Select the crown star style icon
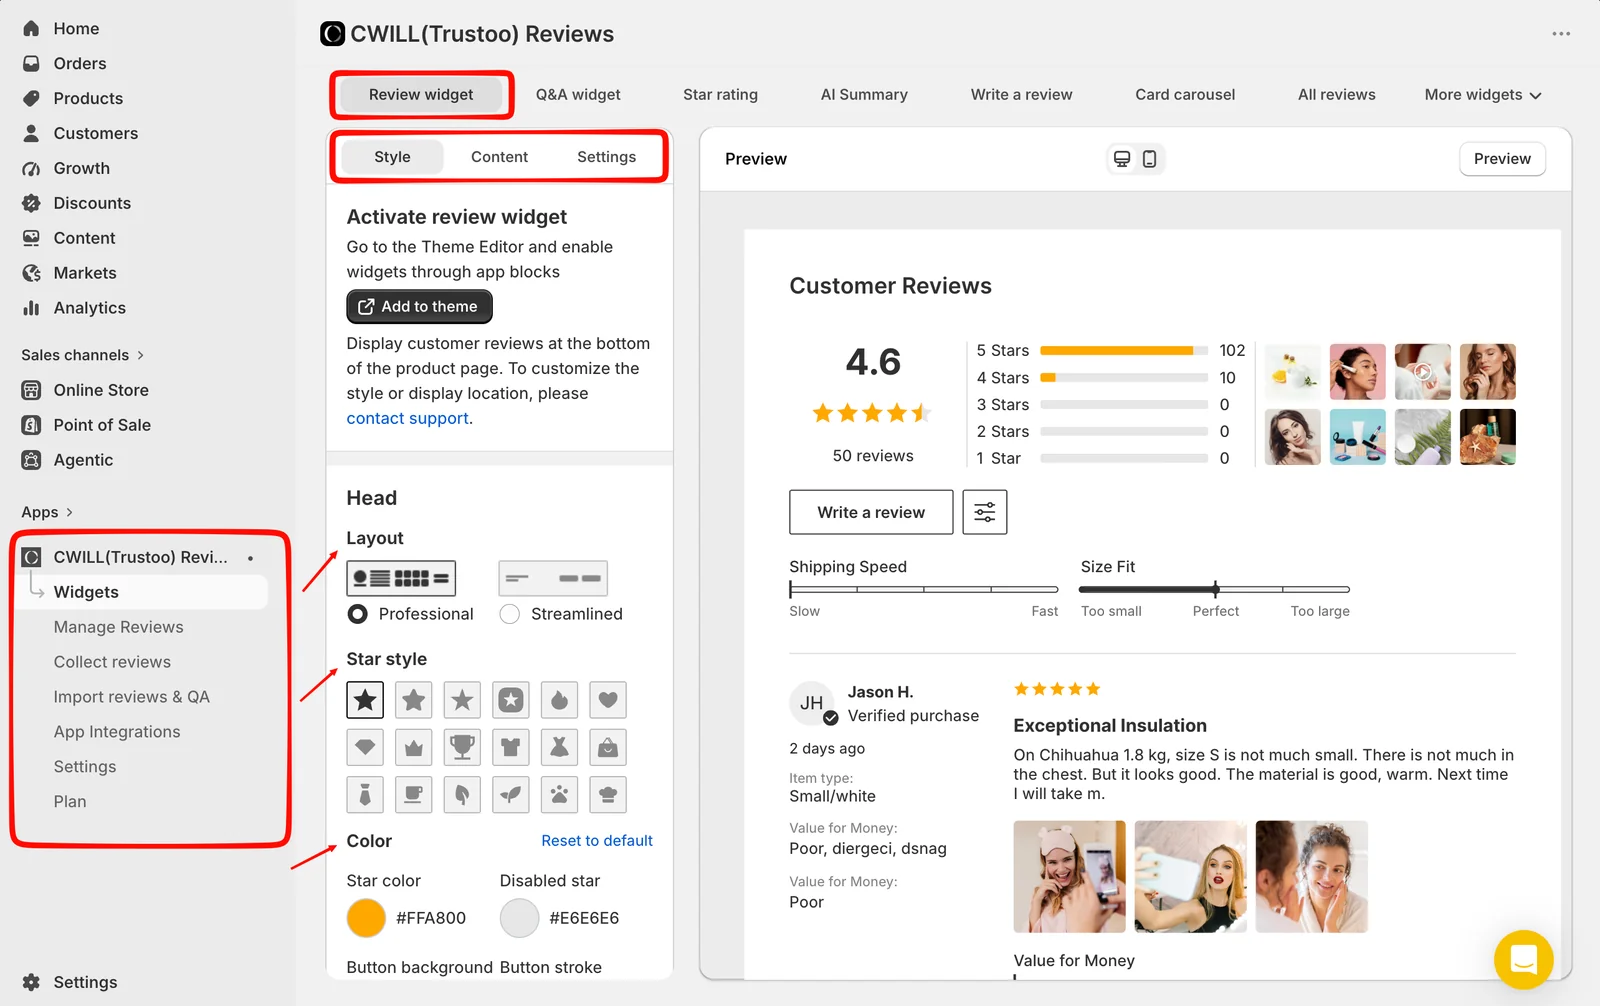 coord(414,747)
